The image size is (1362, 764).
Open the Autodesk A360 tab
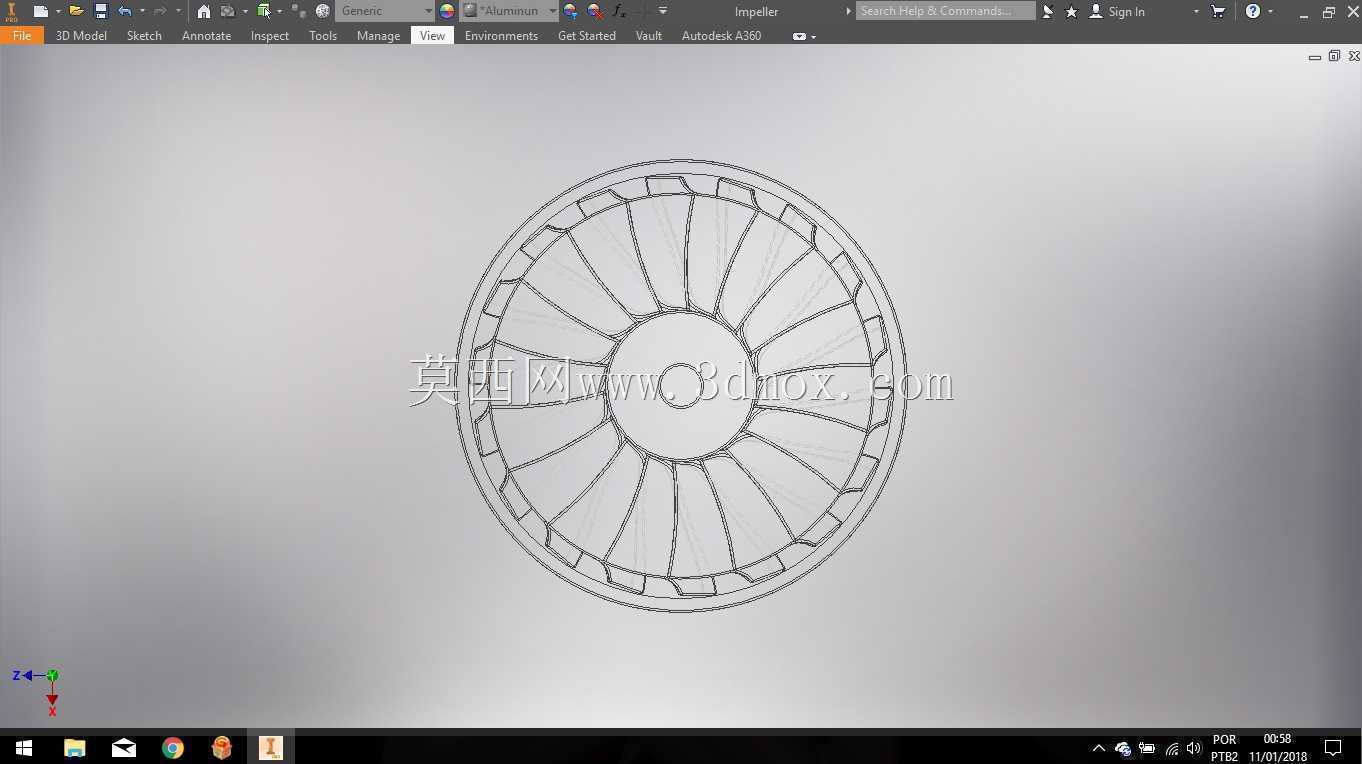click(x=721, y=36)
